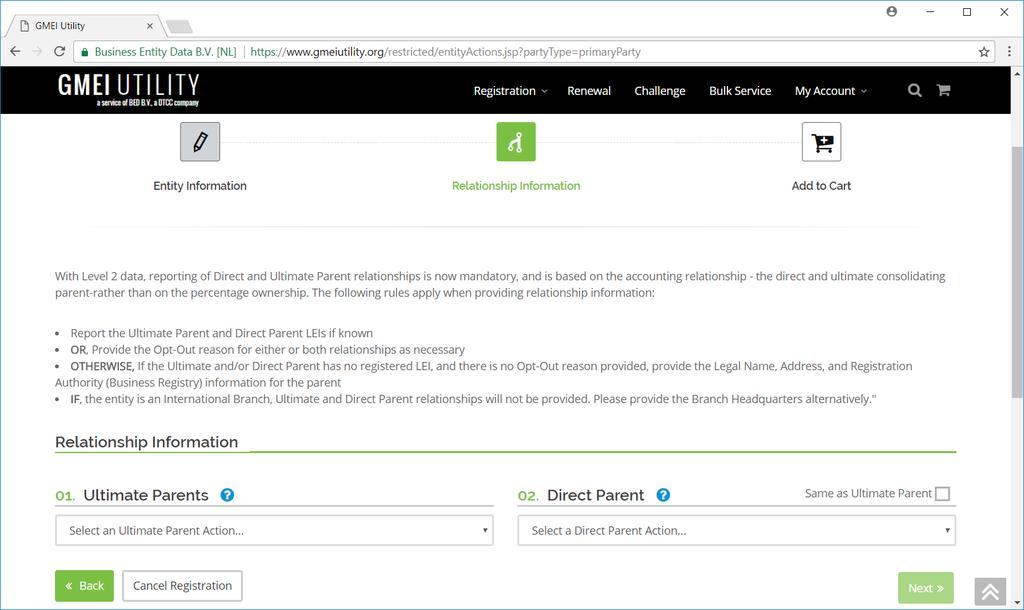Image resolution: width=1024 pixels, height=610 pixels.
Task: Go back using the browser back arrow
Action: tap(15, 52)
